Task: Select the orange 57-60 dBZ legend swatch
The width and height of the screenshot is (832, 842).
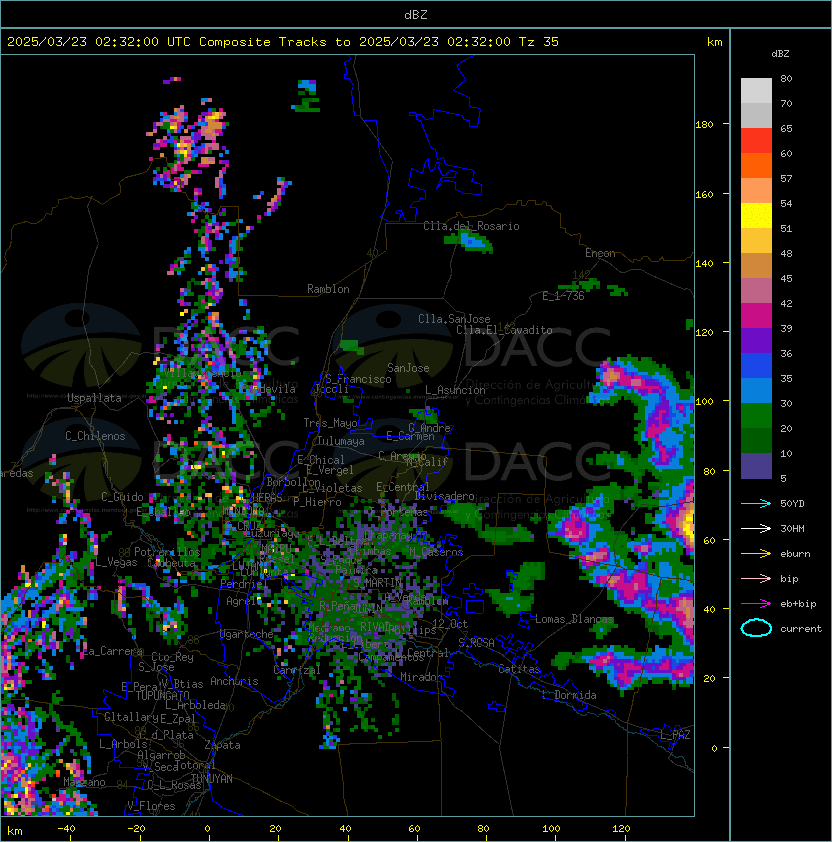Action: pyautogui.click(x=756, y=166)
